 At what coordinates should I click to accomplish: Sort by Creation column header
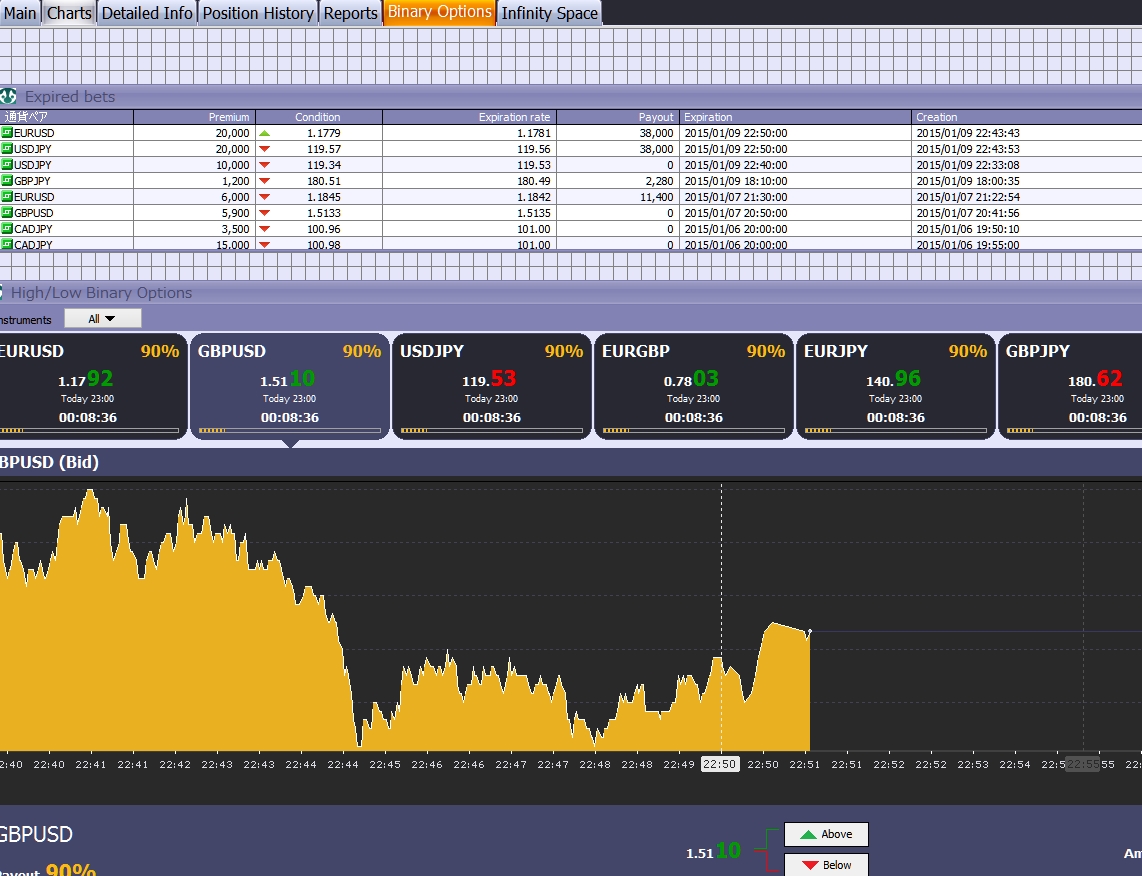(x=1027, y=117)
